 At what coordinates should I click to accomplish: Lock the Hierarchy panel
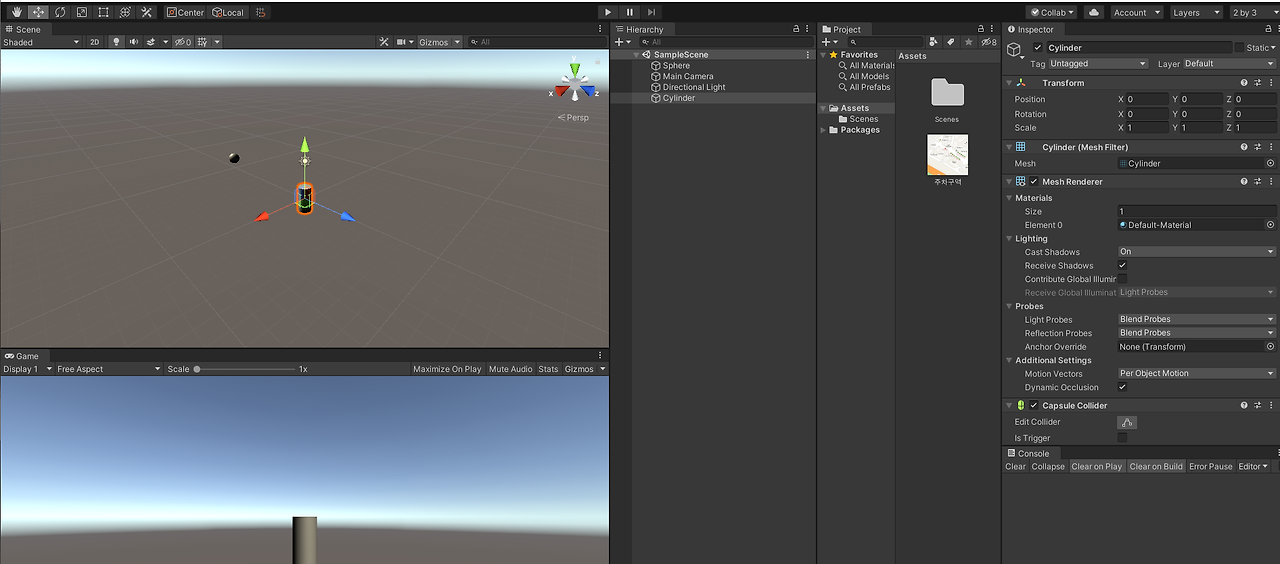(x=796, y=29)
